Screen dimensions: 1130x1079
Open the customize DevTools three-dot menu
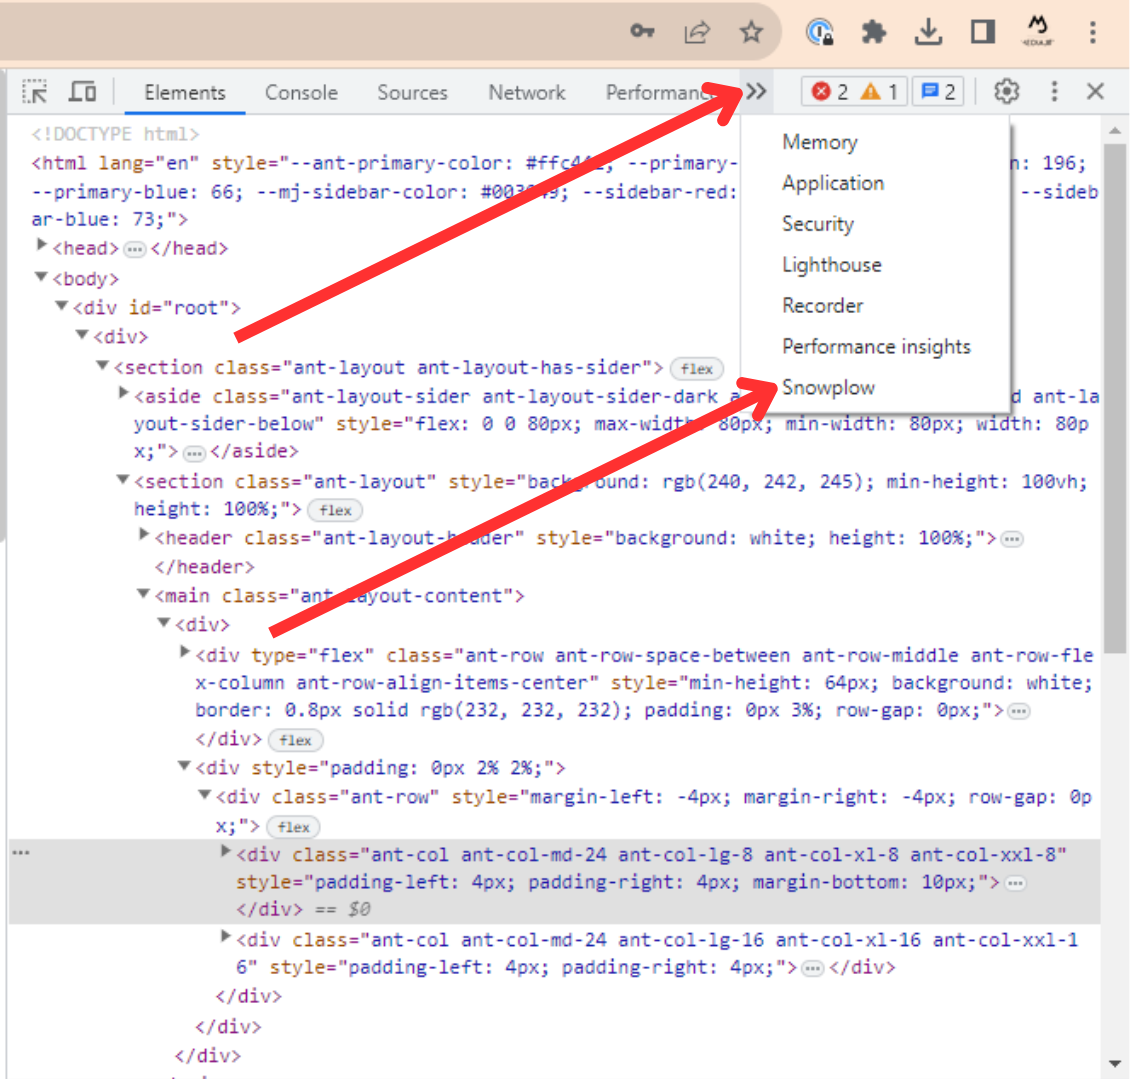point(1054,91)
